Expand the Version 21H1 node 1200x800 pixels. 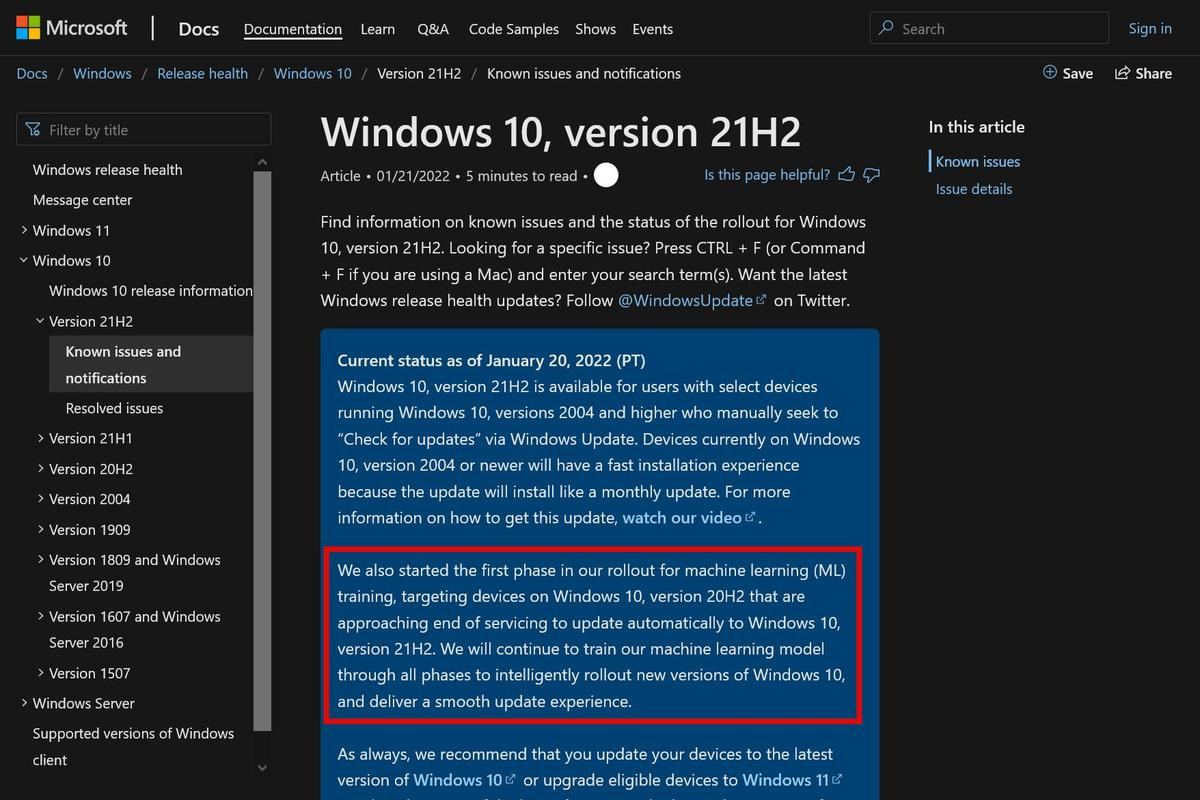[x=40, y=438]
